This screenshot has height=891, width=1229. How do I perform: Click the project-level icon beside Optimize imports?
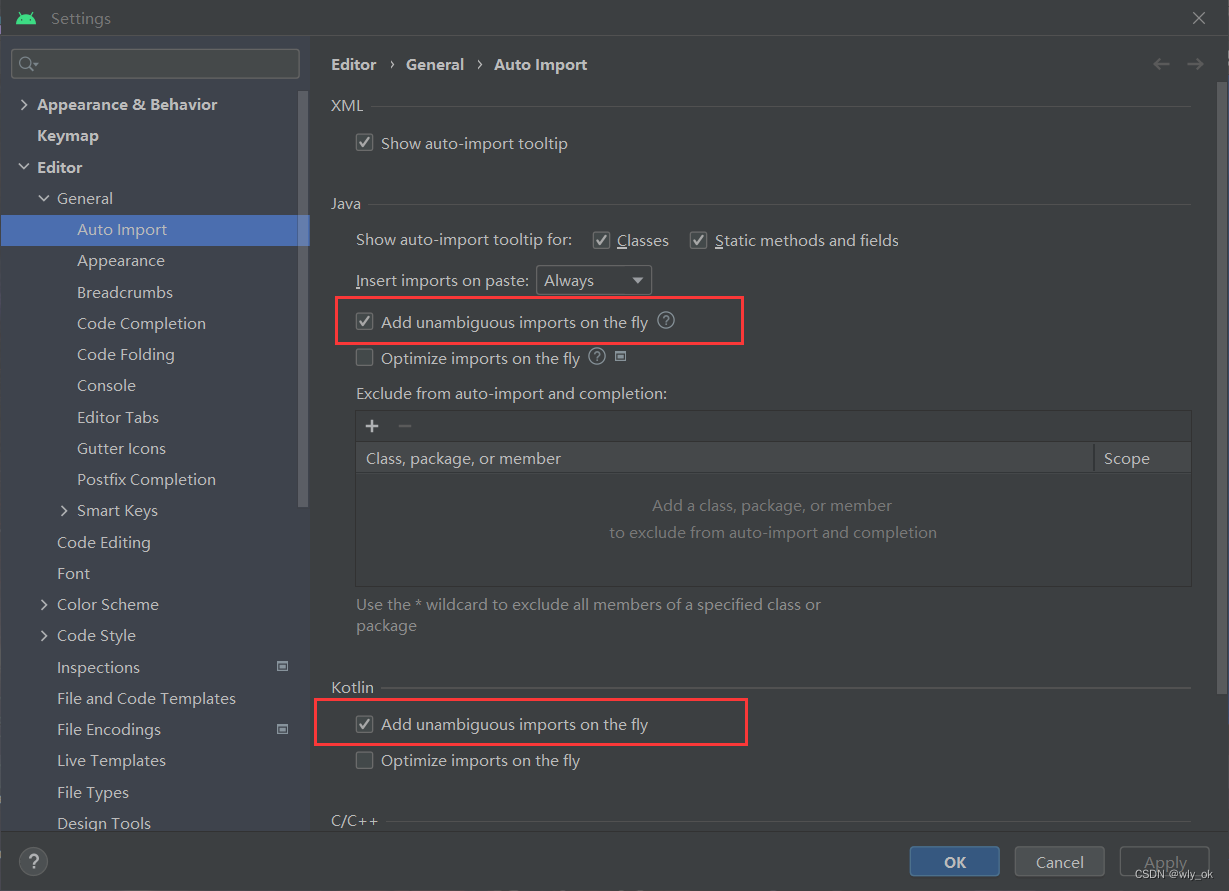[x=620, y=356]
